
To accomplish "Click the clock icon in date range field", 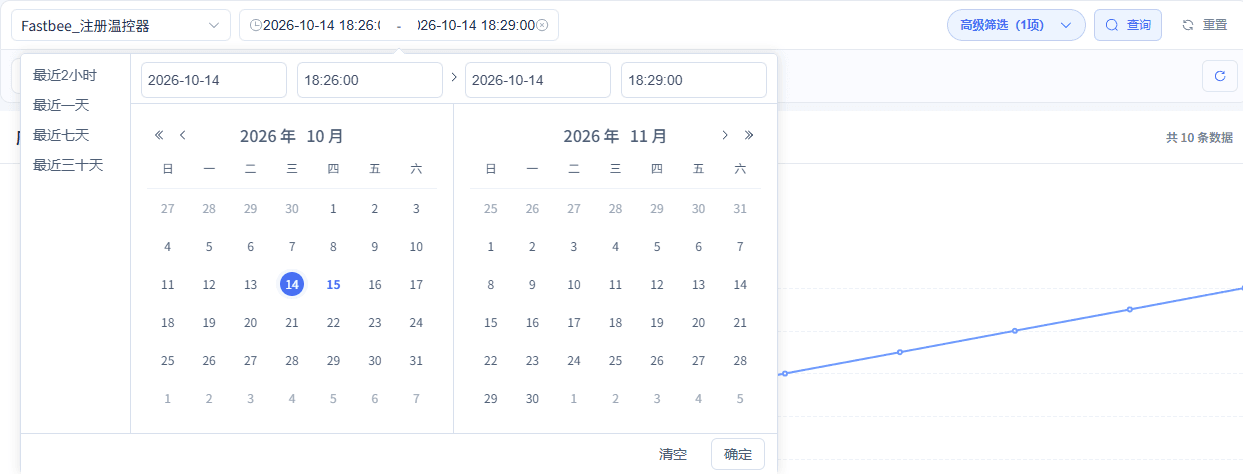I will [255, 25].
